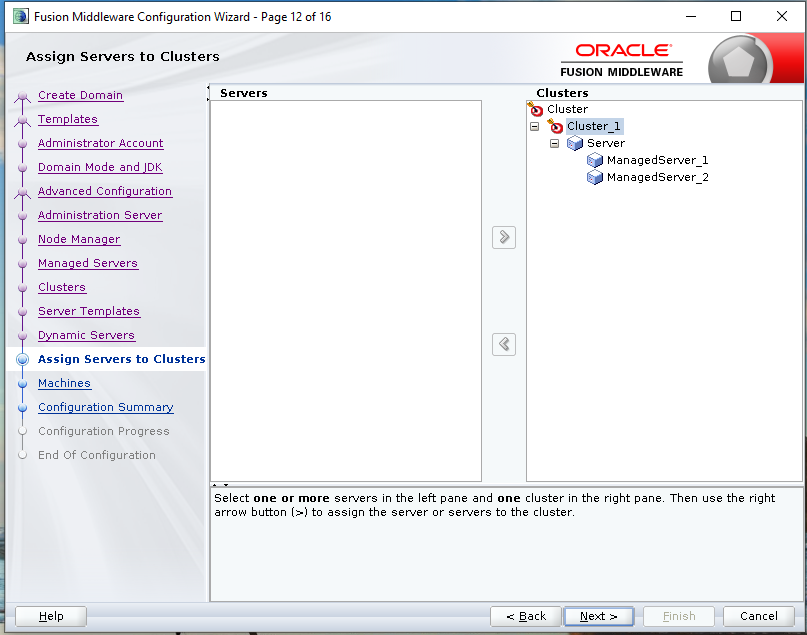Go to Managed Servers step
The width and height of the screenshot is (807, 635).
tap(88, 263)
